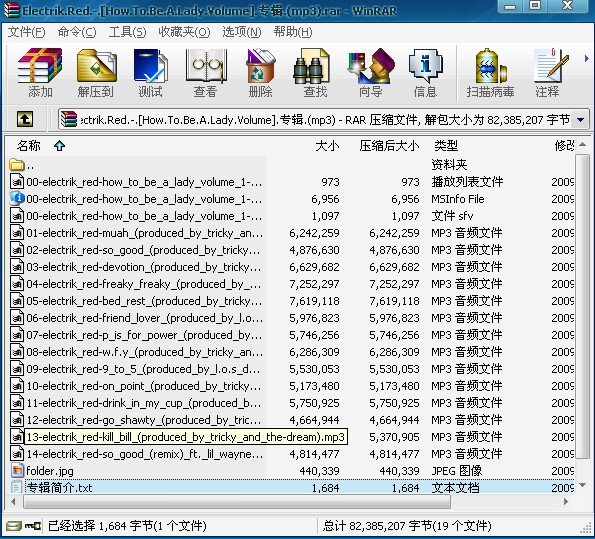Select the parent folder '..' icon
Screen dimensions: 595x539
(x=17, y=165)
